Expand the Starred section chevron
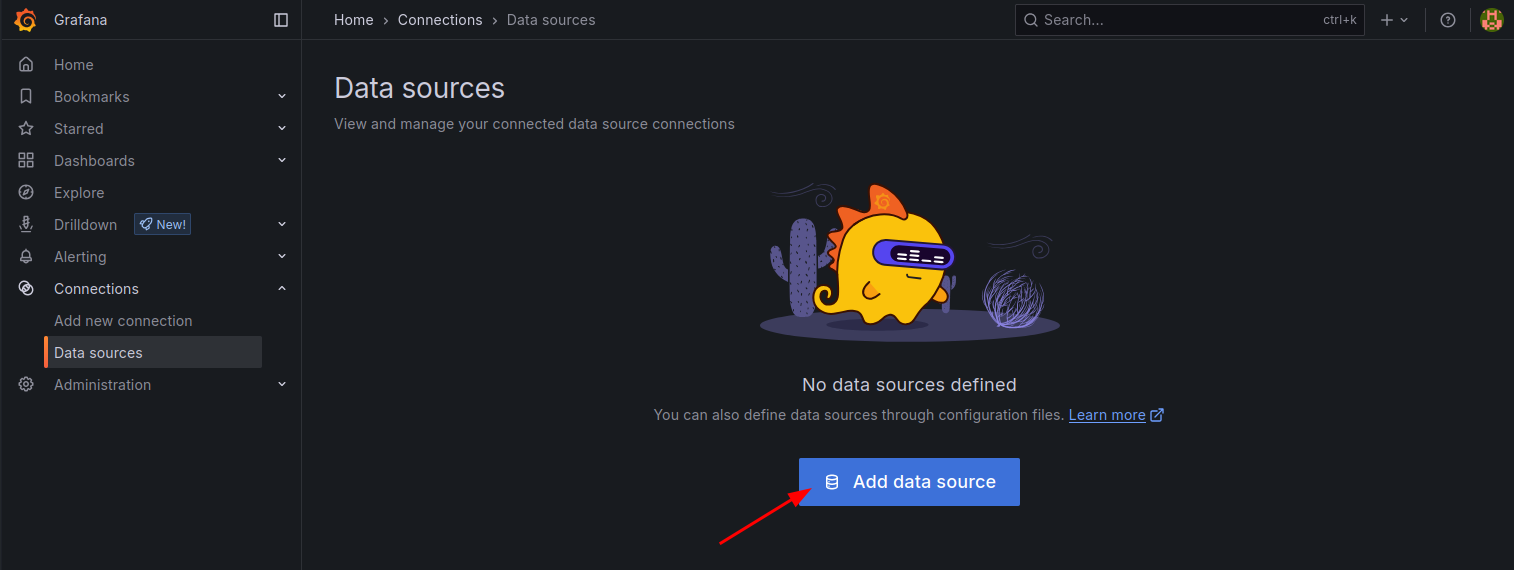Image resolution: width=1514 pixels, height=570 pixels. 282,129
